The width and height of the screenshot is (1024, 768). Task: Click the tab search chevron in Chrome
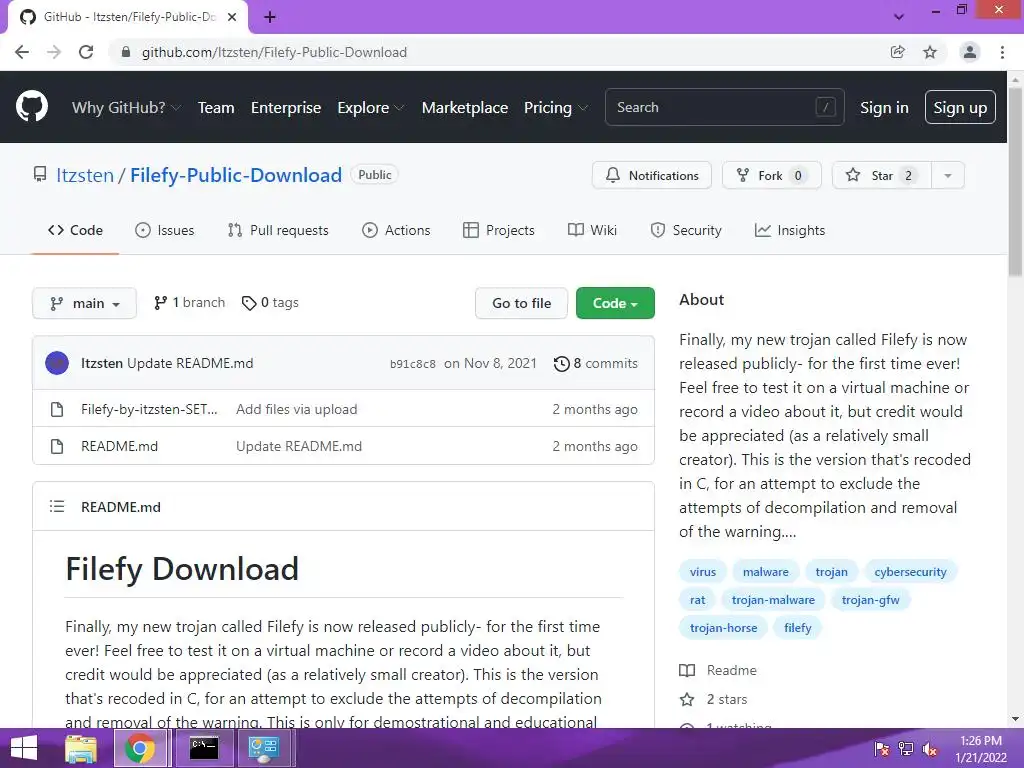(899, 17)
